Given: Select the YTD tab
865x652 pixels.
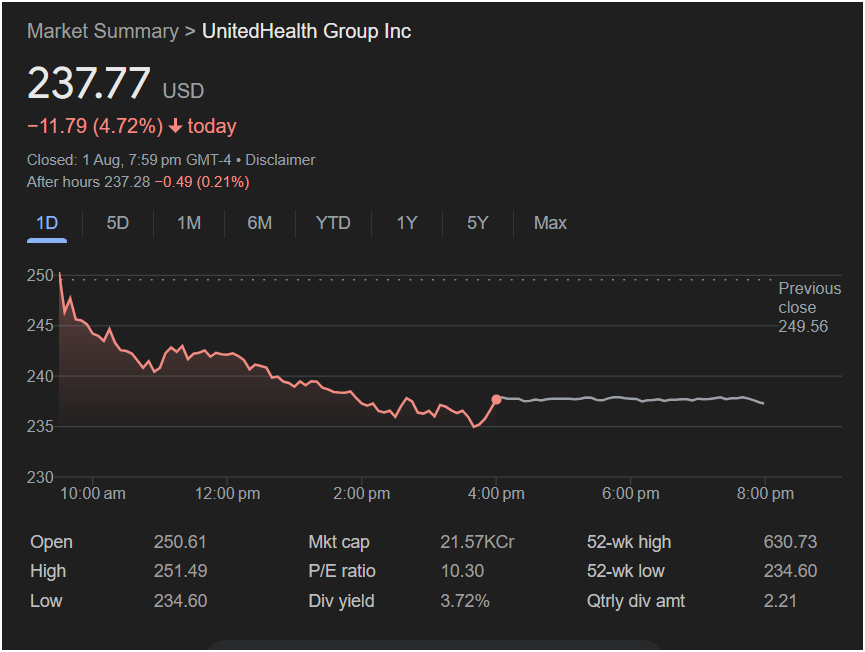Looking at the screenshot, I should point(333,223).
